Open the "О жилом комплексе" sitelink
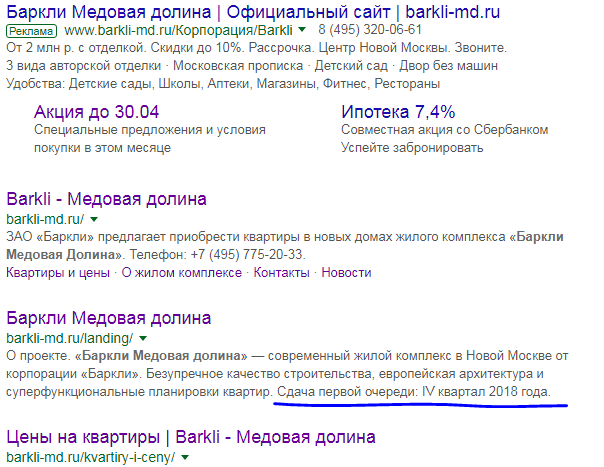Image resolution: width=604 pixels, height=467 pixels. [182, 273]
